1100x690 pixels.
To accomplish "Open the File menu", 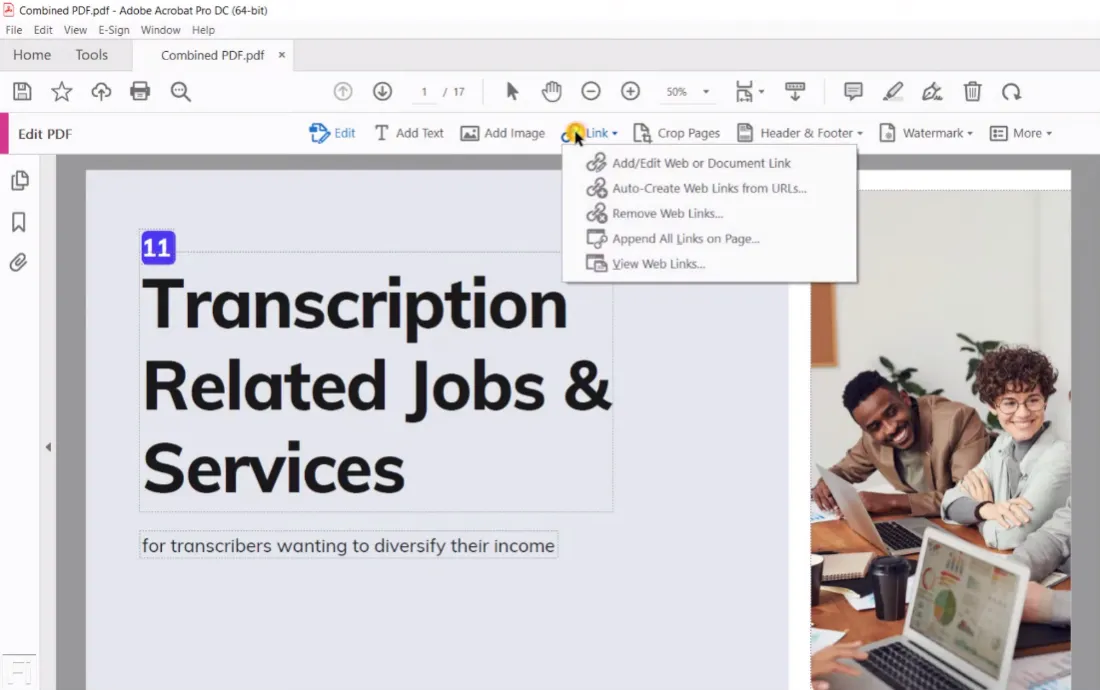I will (x=14, y=30).
